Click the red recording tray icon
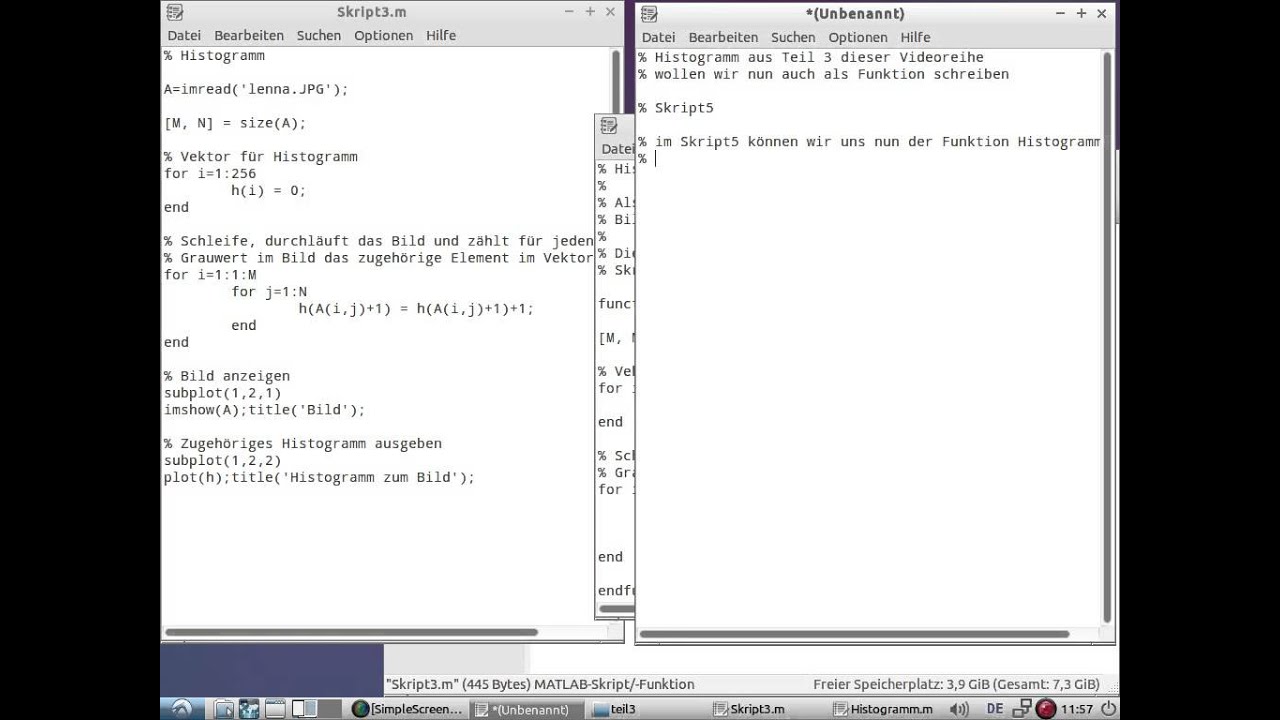Screen dimensions: 1280x720 tap(1046, 709)
